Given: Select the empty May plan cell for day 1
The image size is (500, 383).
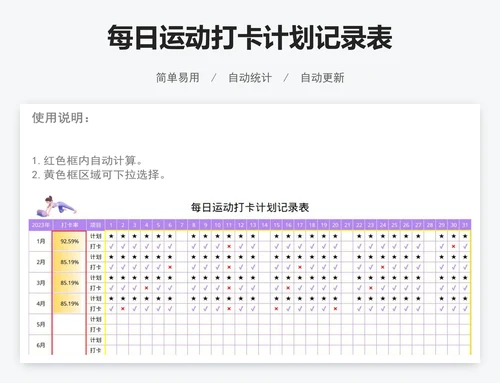Looking at the screenshot, I should coord(111,319).
